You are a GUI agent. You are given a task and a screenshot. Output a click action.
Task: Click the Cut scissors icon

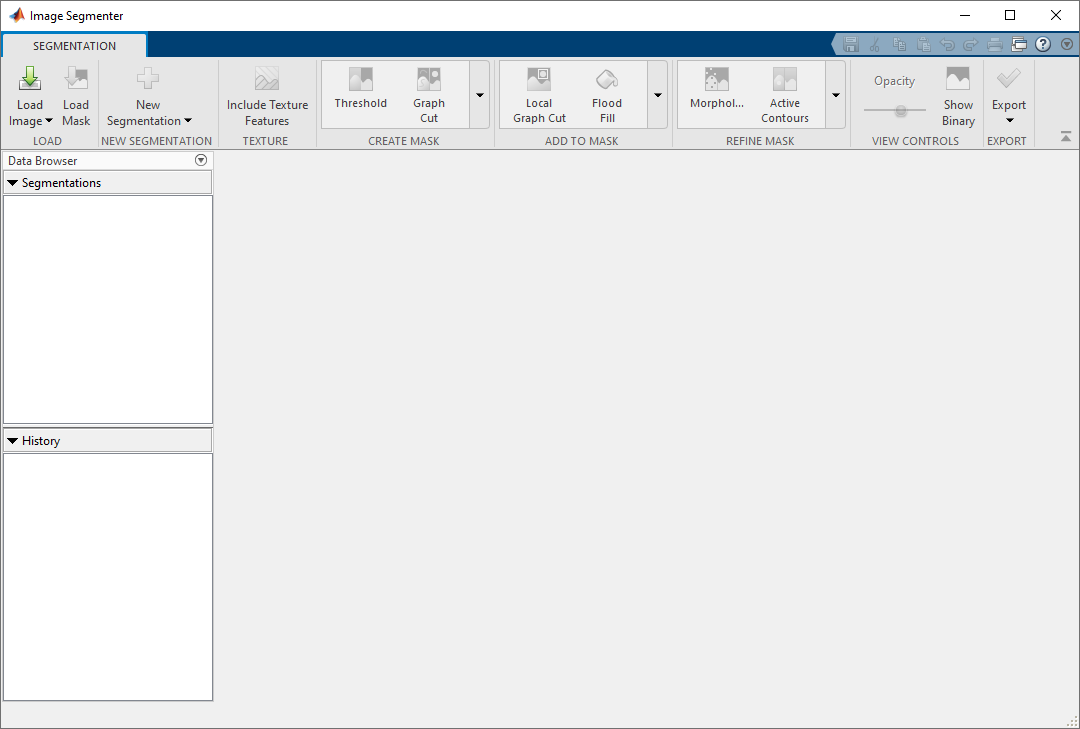point(875,45)
